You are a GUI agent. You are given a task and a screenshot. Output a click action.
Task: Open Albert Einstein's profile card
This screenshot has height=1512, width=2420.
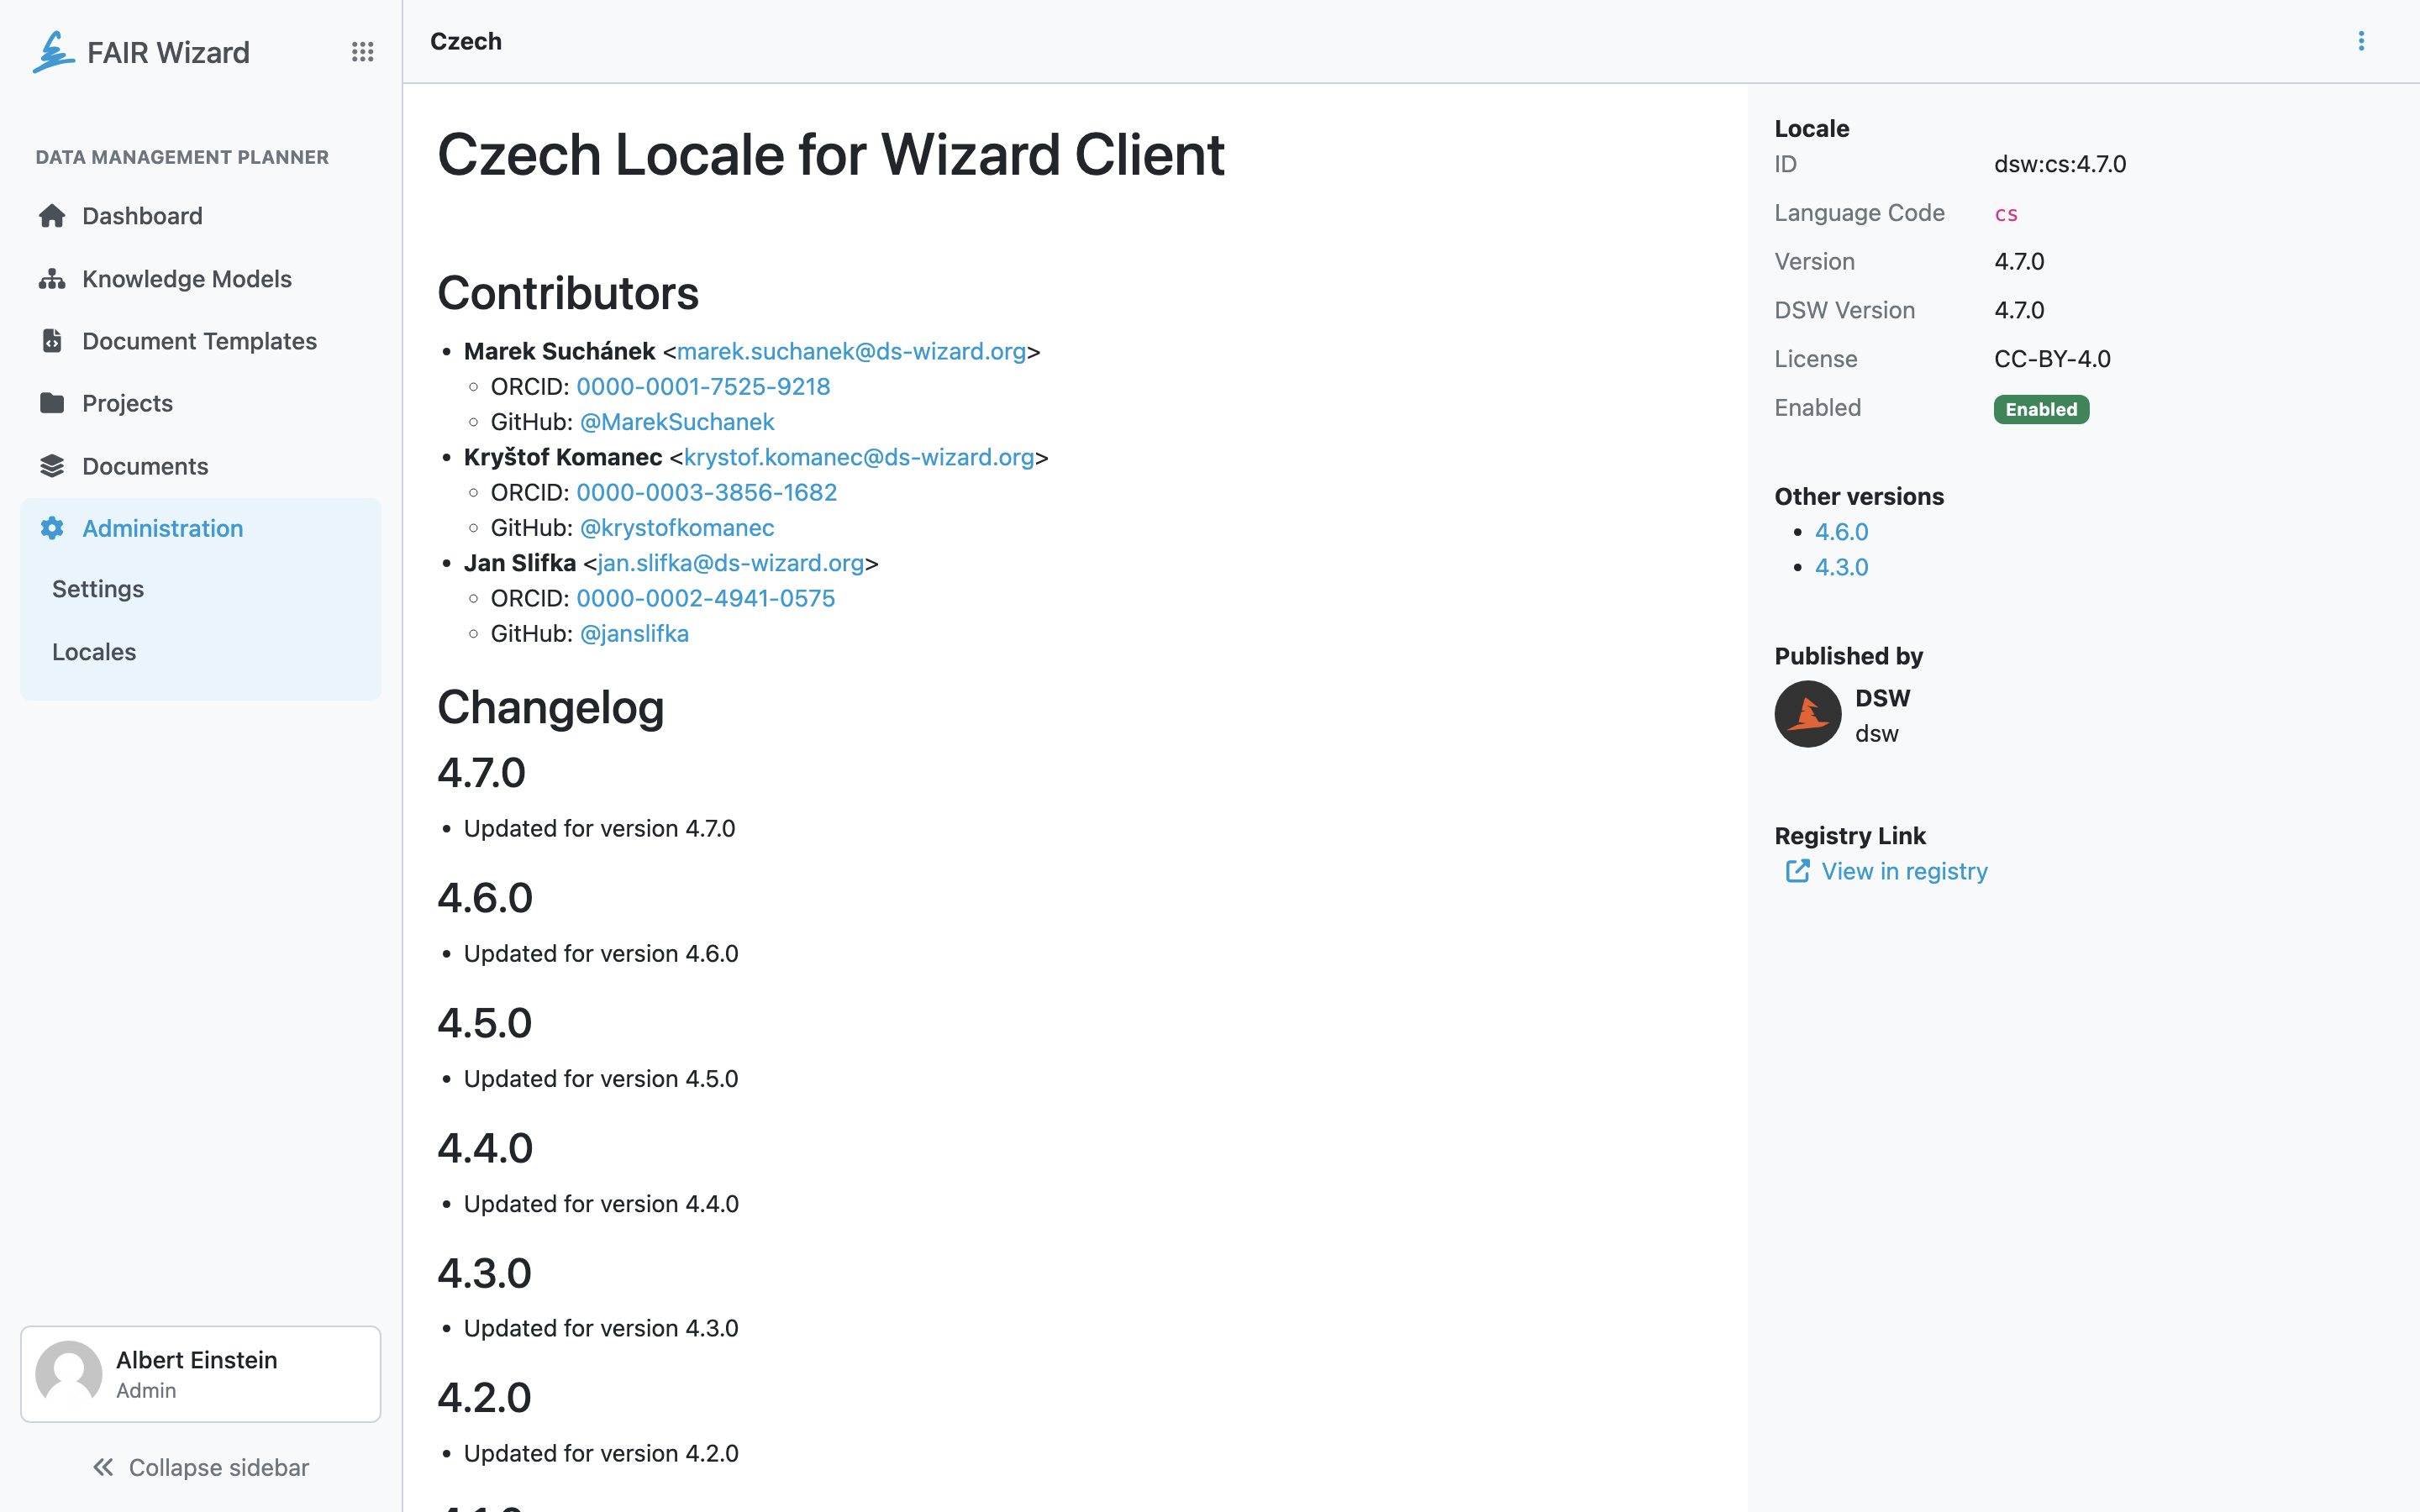click(x=200, y=1374)
